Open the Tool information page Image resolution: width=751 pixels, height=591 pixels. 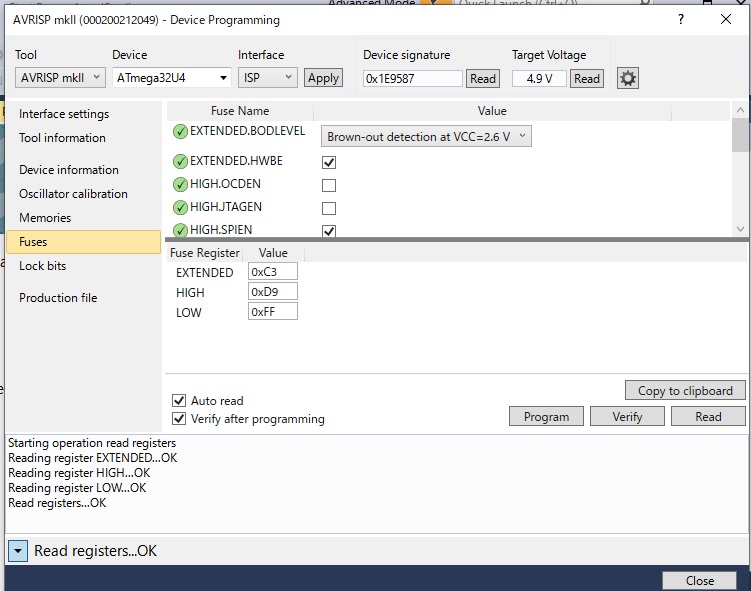point(62,138)
